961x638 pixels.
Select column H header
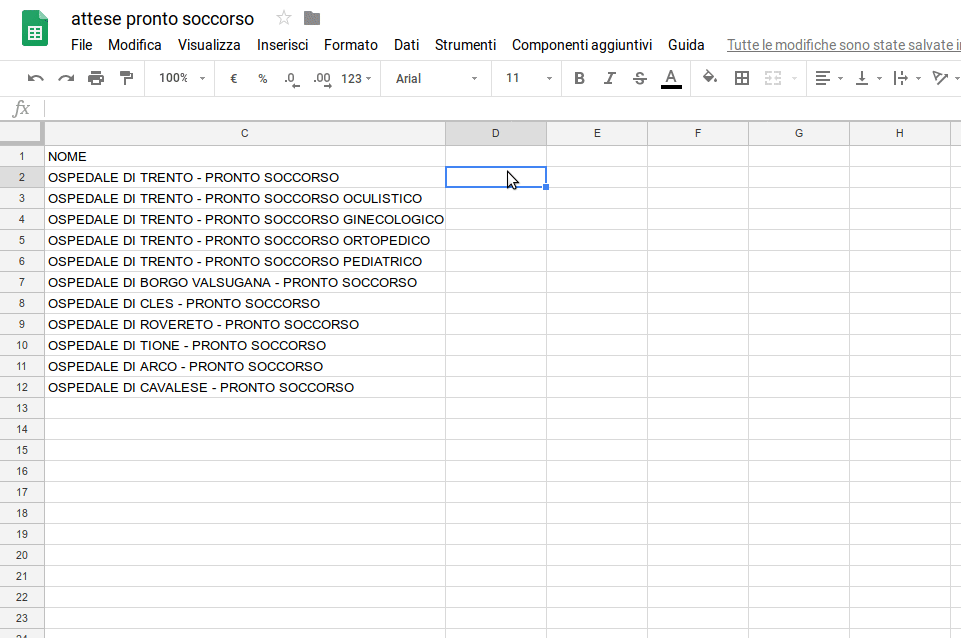coord(899,133)
